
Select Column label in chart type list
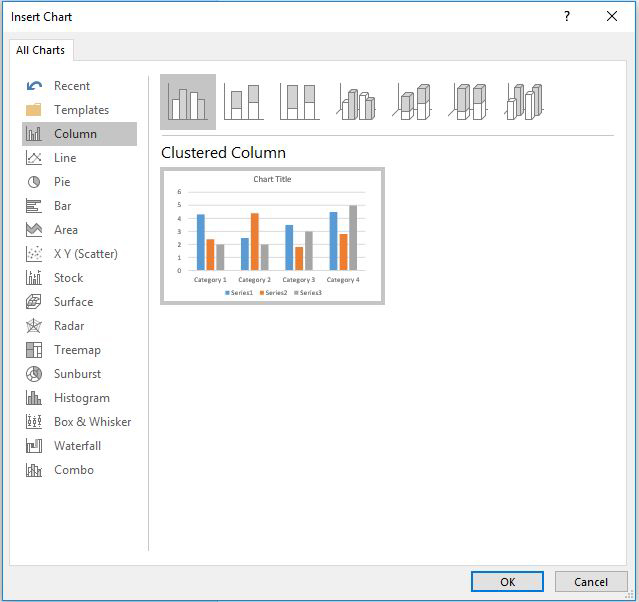(75, 134)
